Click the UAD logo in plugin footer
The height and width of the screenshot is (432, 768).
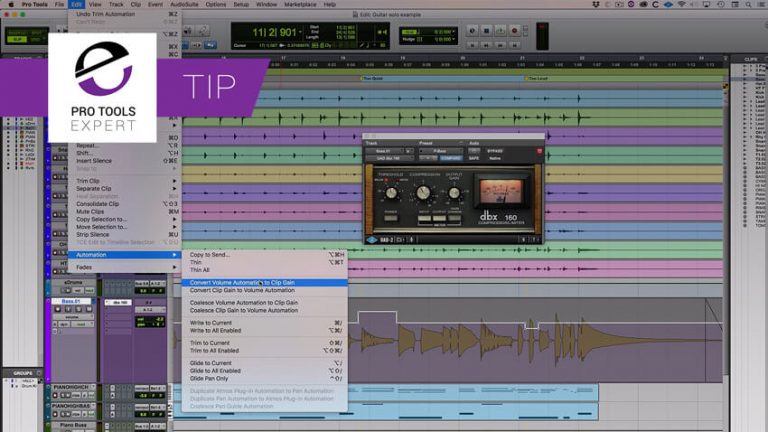point(372,240)
